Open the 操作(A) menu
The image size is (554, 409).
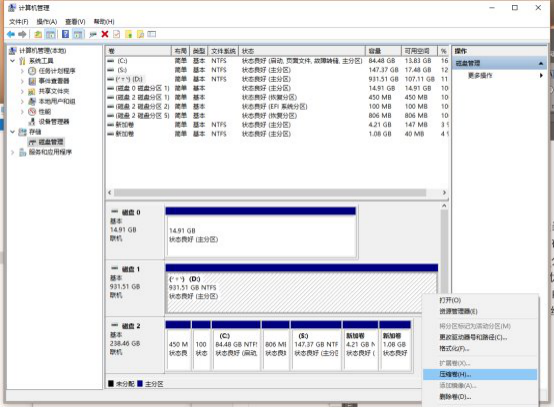tap(47, 22)
